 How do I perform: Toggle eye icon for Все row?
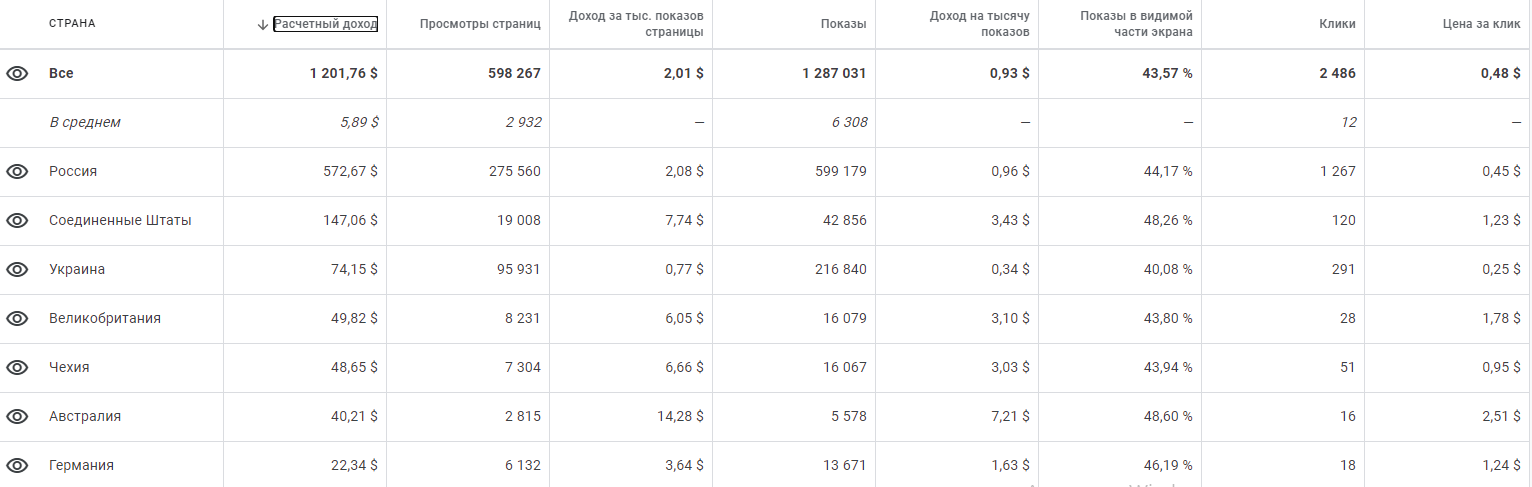click(17, 73)
